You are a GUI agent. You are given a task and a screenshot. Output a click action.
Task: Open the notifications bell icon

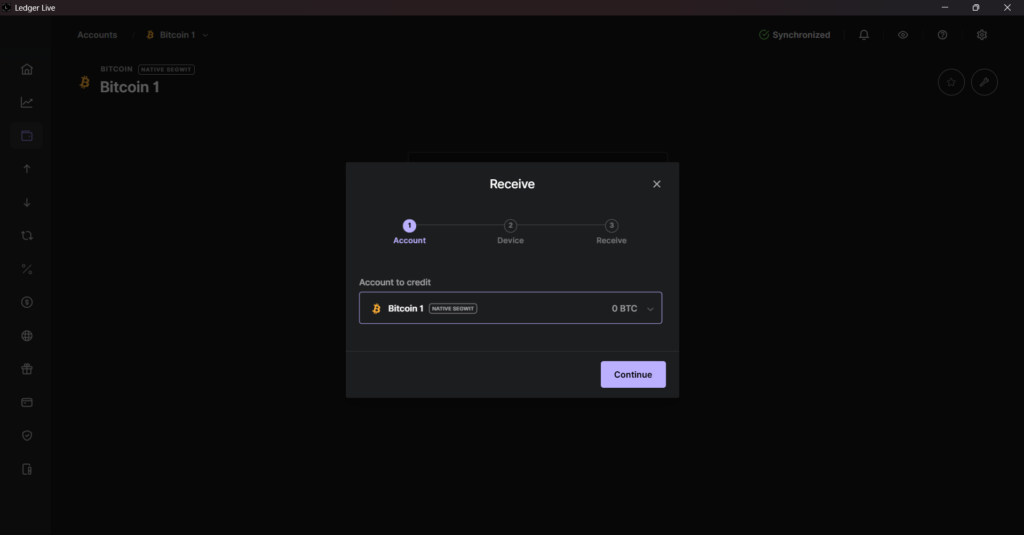click(863, 35)
